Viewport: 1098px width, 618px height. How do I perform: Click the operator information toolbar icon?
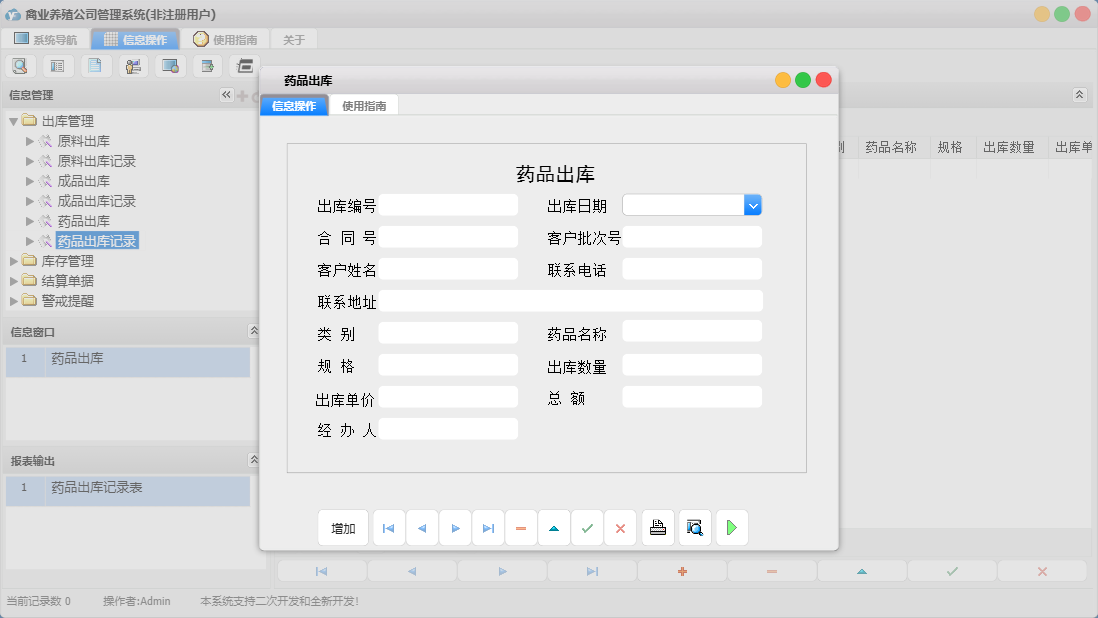(132, 65)
